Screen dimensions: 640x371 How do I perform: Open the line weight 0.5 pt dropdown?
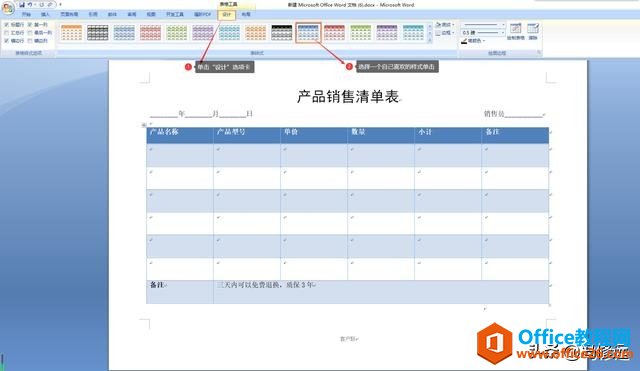tap(483, 32)
